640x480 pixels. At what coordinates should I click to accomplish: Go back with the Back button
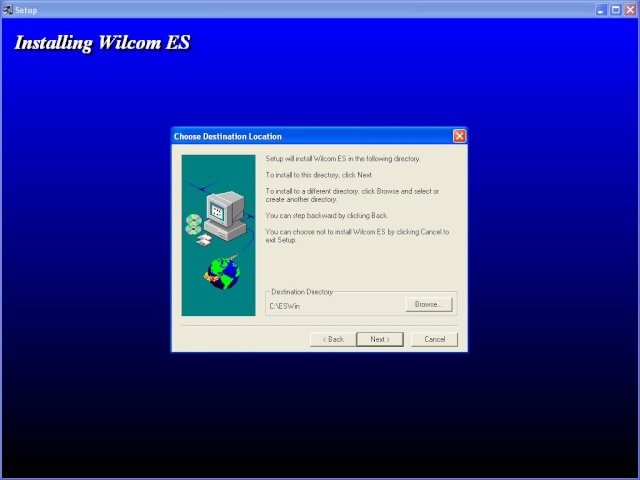pyautogui.click(x=333, y=339)
